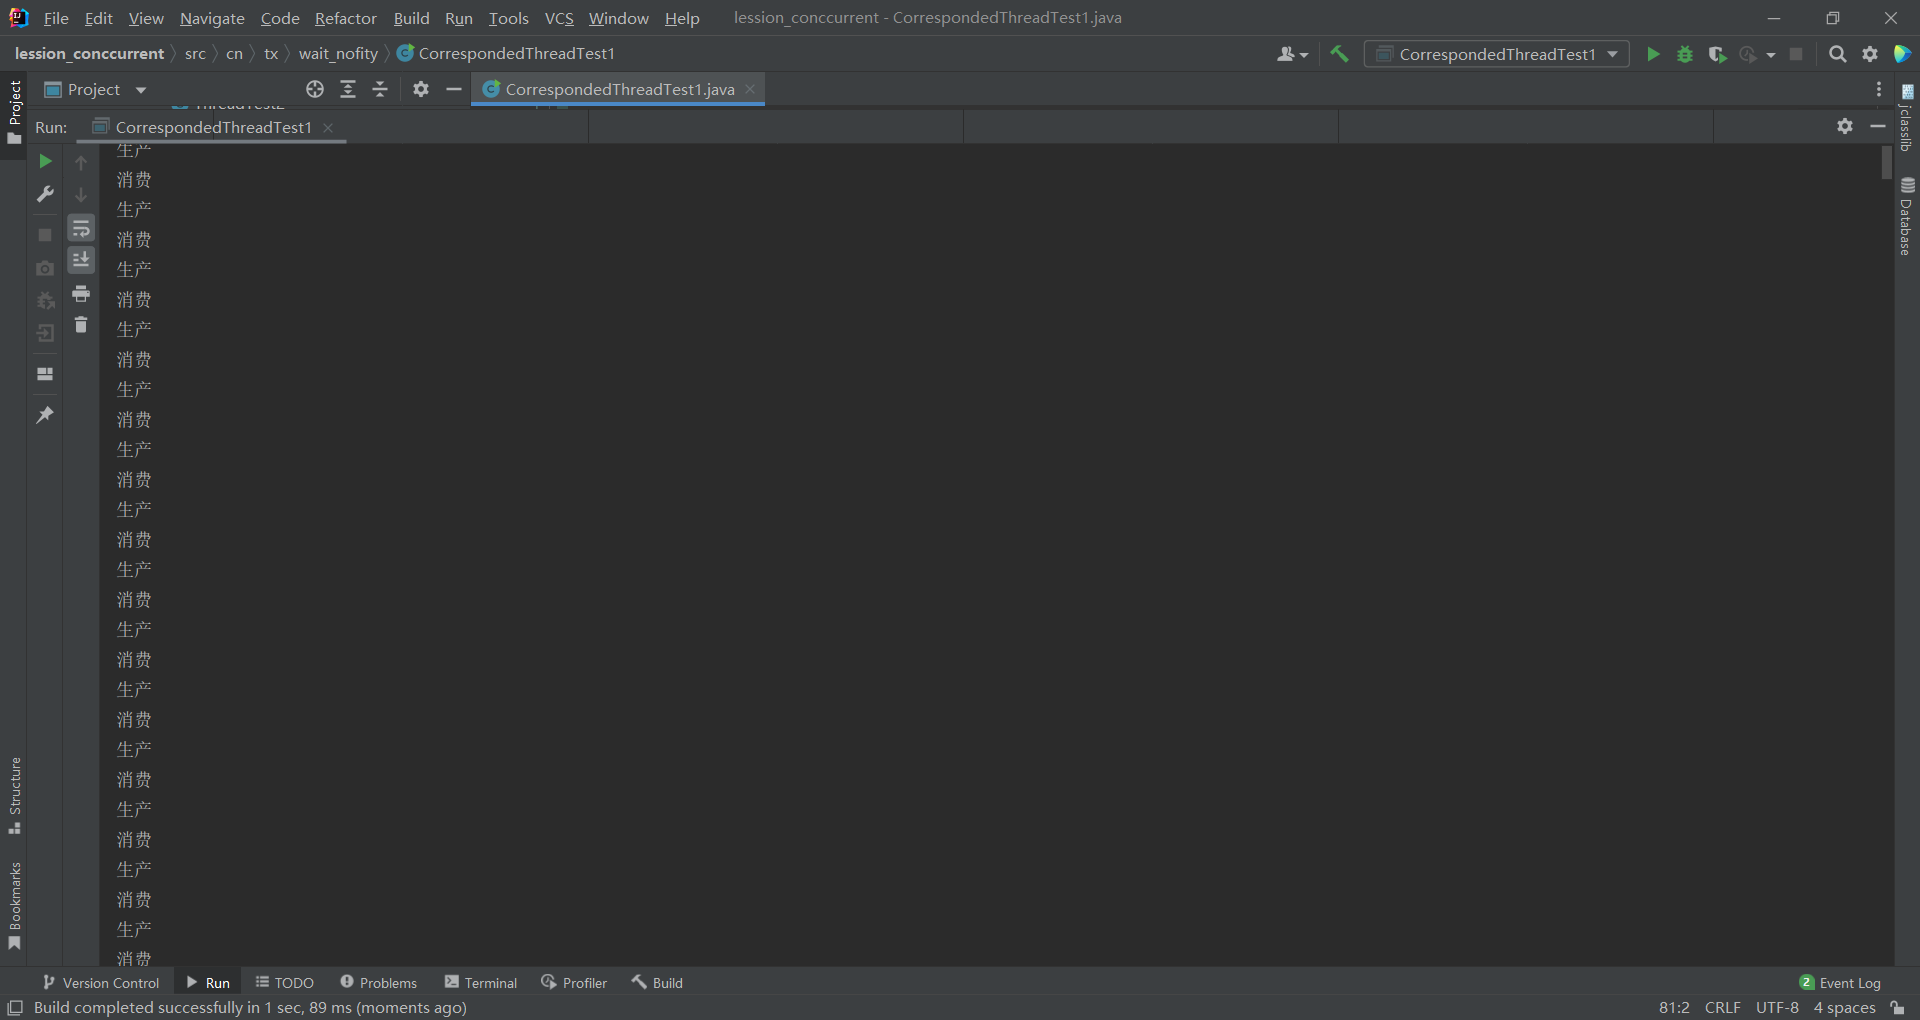
Task: Open Build tool window
Action: (x=657, y=983)
